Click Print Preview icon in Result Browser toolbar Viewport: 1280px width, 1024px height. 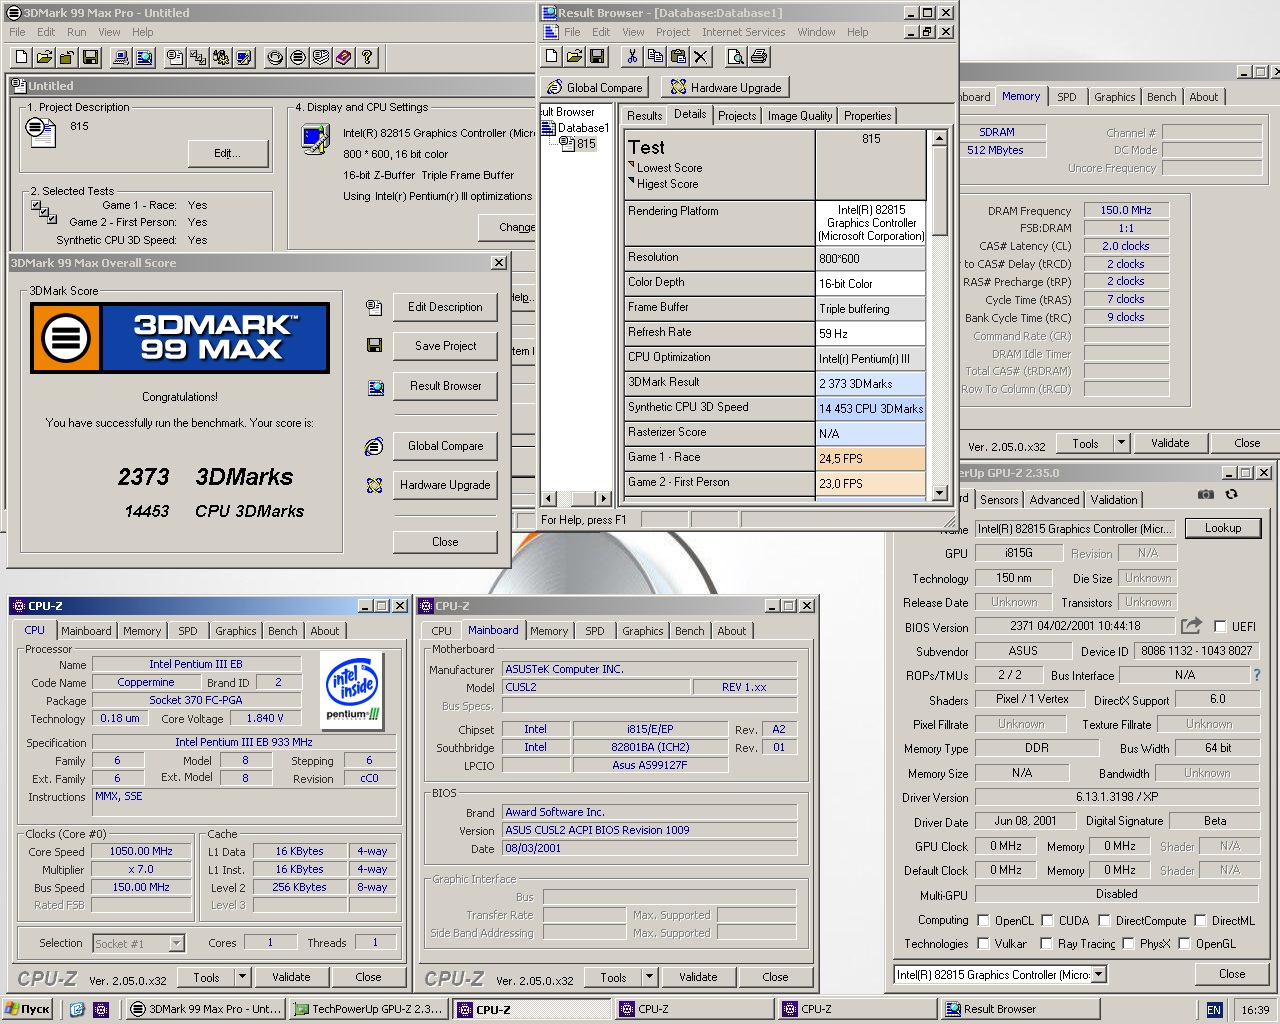[x=736, y=56]
